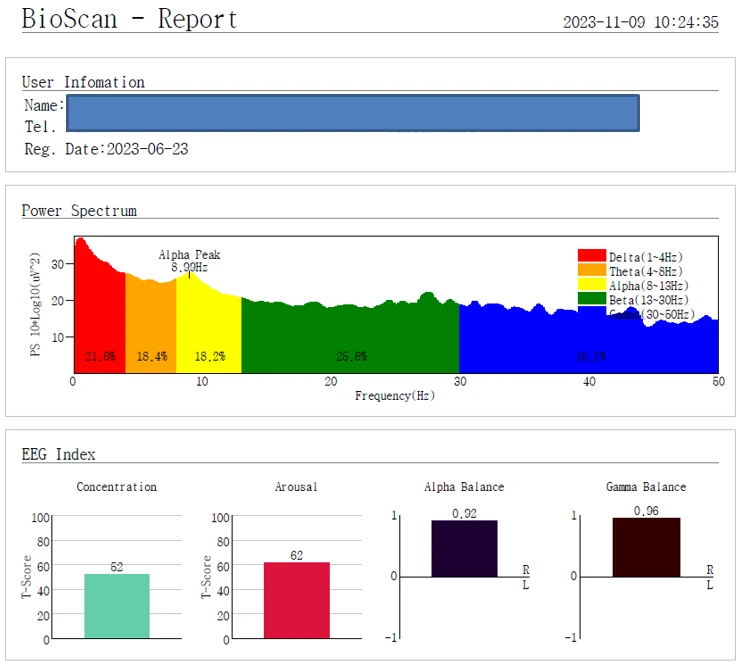Click the blue Gamma legend swatch
The width and height of the screenshot is (741, 665).
click(592, 311)
